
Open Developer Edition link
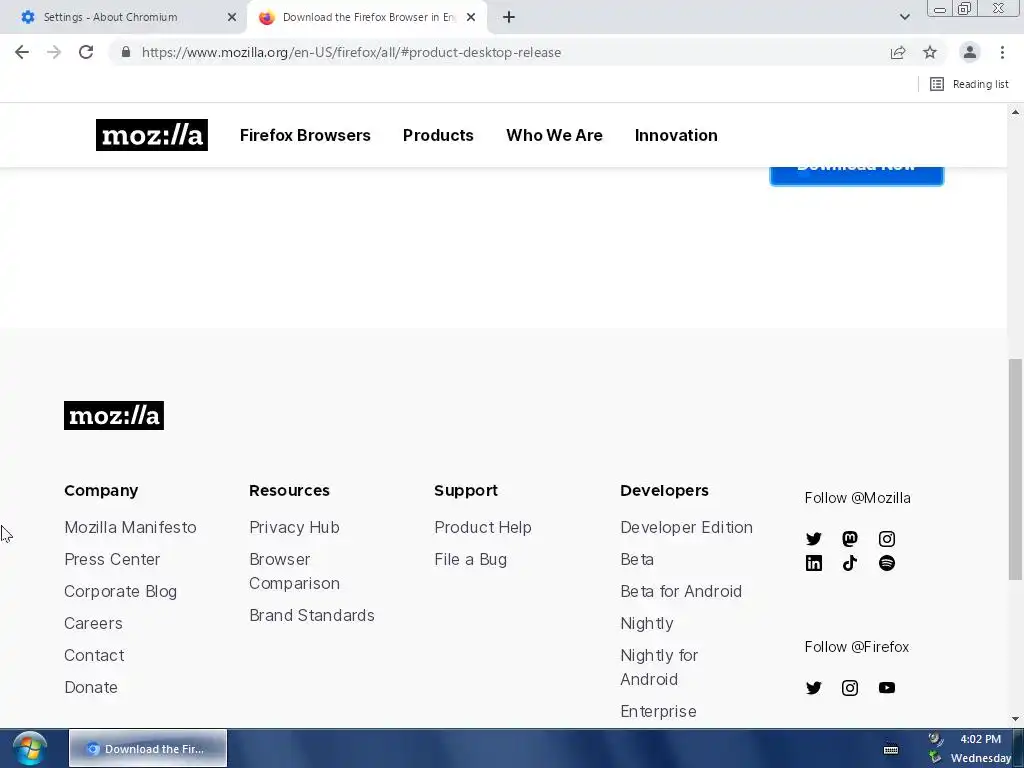686,527
